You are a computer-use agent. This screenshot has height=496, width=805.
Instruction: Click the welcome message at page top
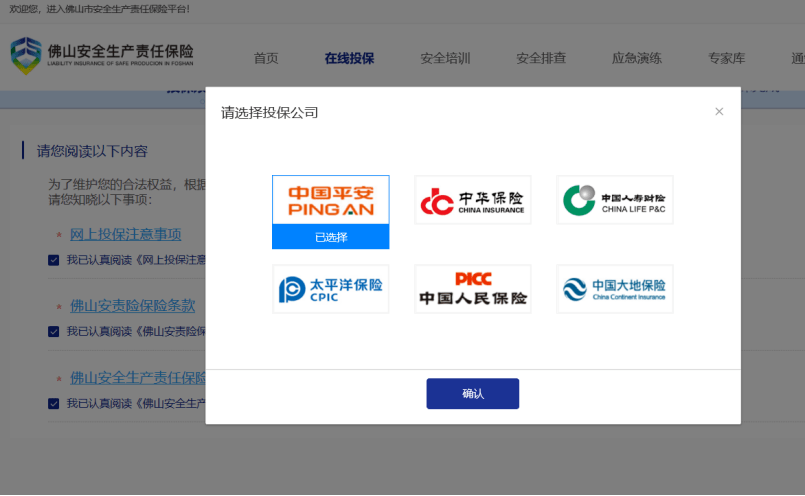tap(100, 9)
